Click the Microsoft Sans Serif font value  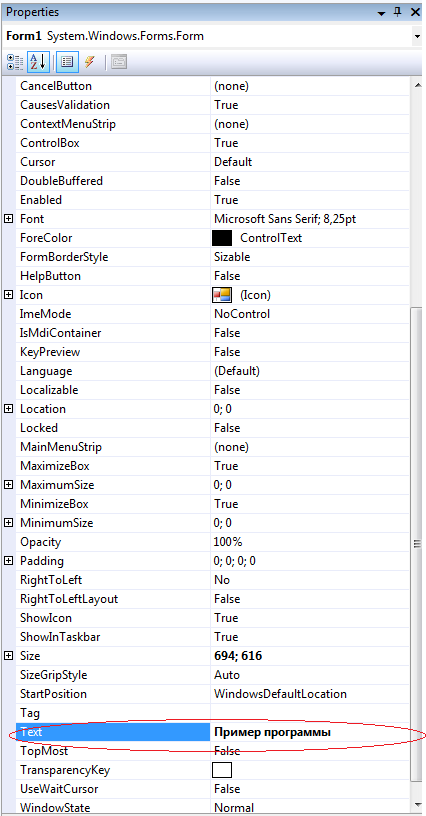pyautogui.click(x=285, y=219)
